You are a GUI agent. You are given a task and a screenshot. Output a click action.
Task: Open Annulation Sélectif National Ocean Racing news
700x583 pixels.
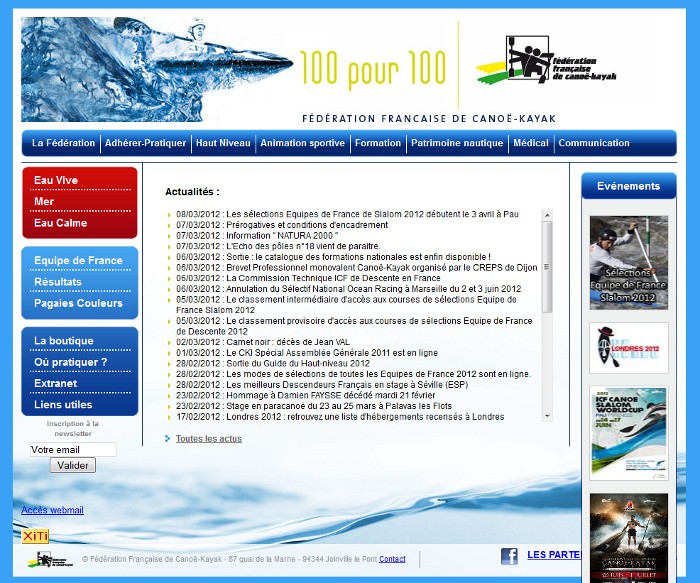348,289
